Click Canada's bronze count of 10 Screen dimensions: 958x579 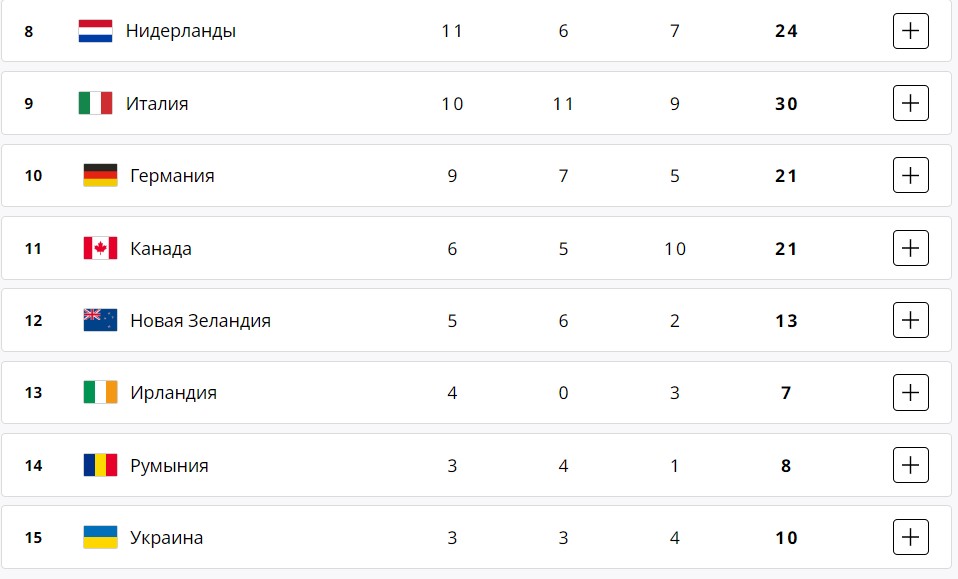675,249
